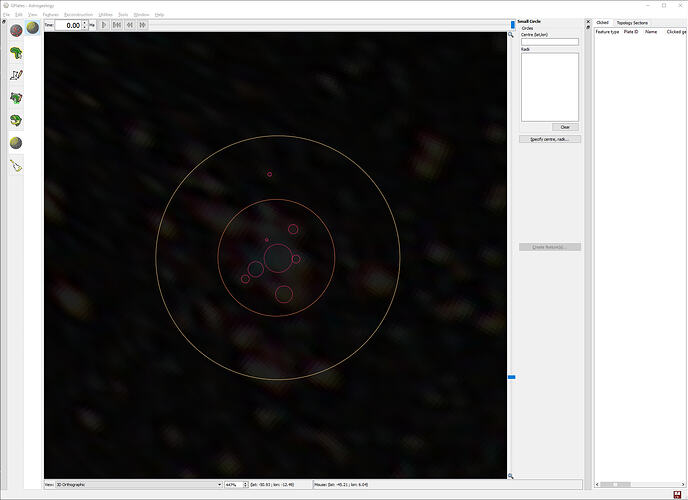Viewport: 688px width, 500px height.
Task: Click the zoom-out magnifier below the zoom slider
Action: tap(511, 476)
